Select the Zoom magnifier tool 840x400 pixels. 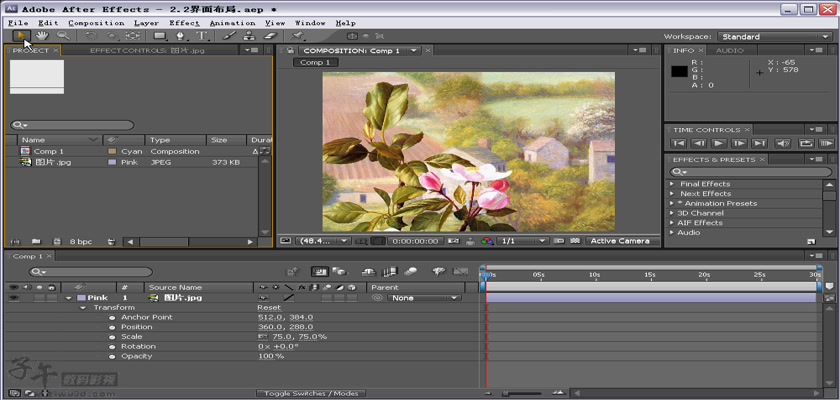pos(63,36)
